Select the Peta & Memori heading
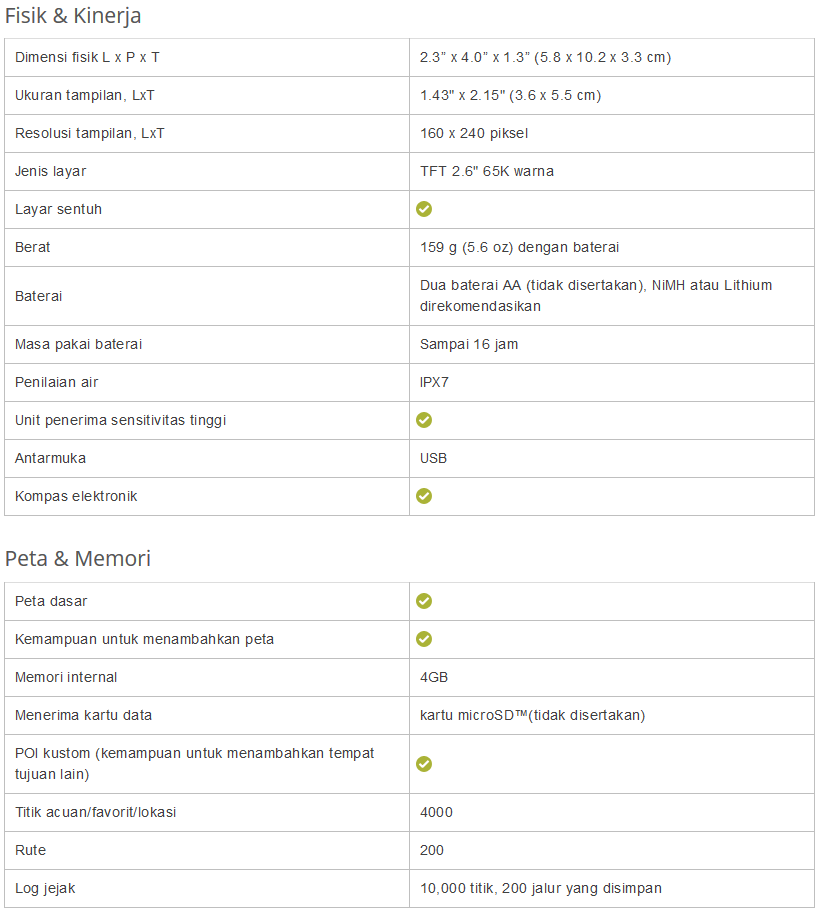This screenshot has height=914, width=821. [x=78, y=559]
